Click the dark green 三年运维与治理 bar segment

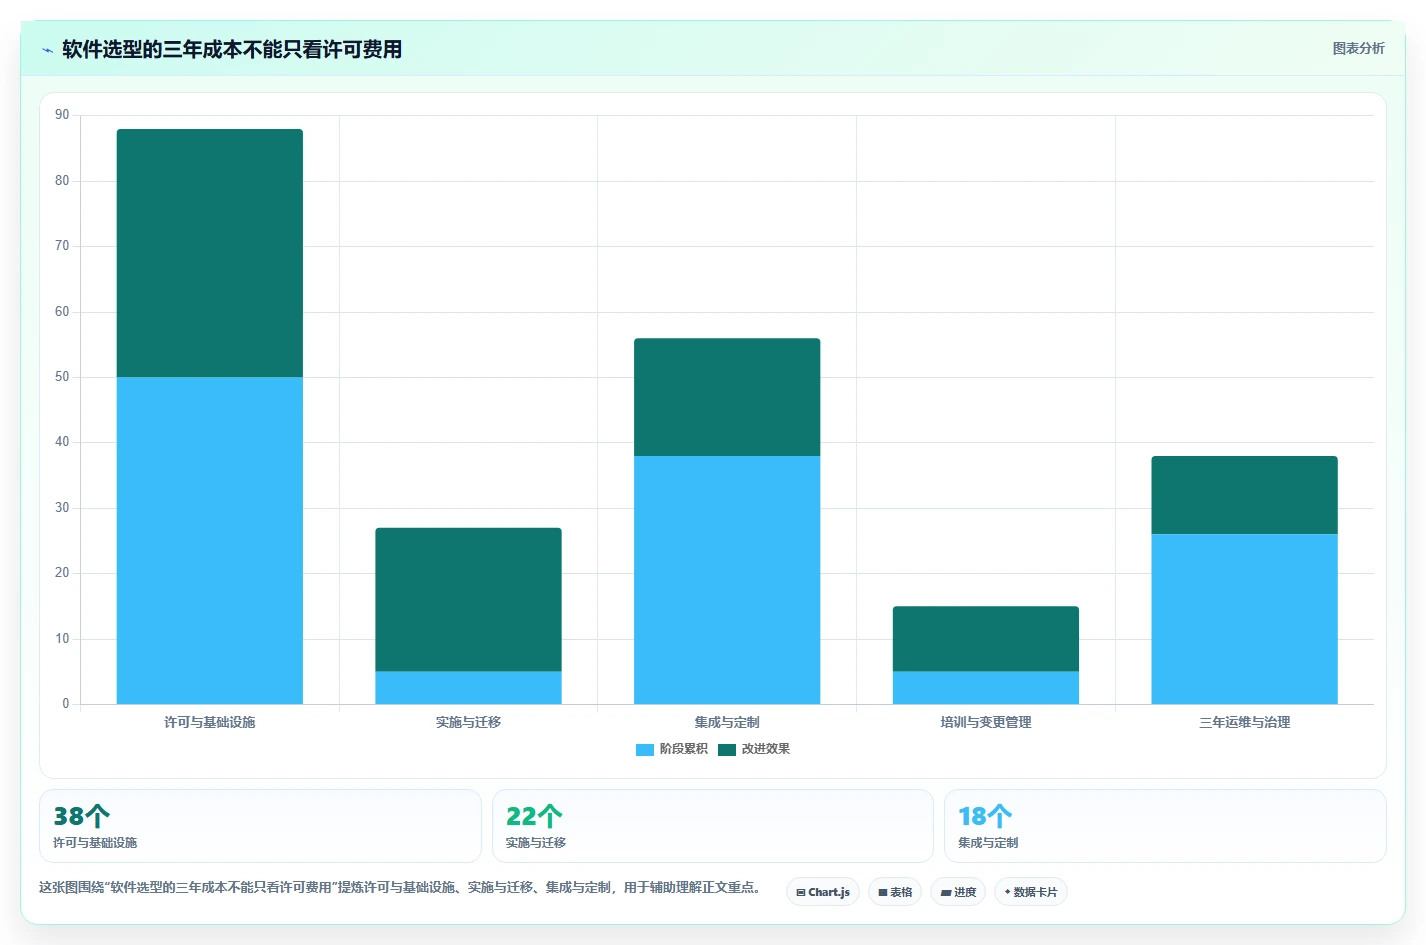click(1244, 495)
